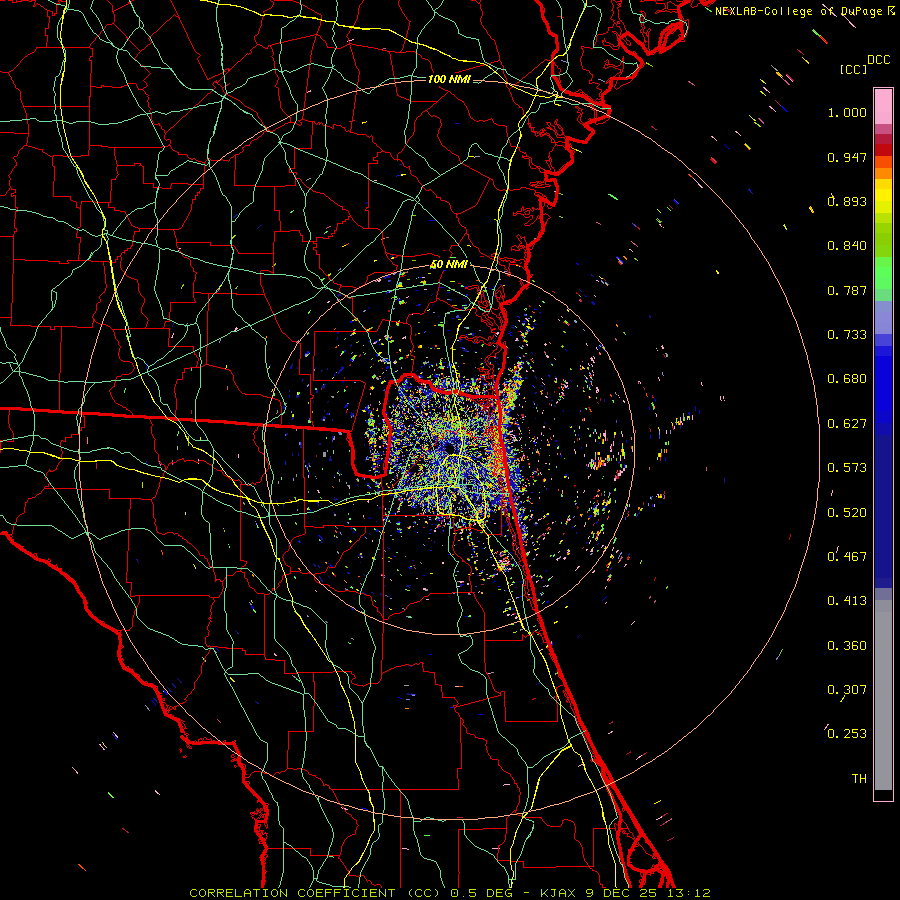
Task: Click the 0.947 scale value
Action: pos(847,157)
